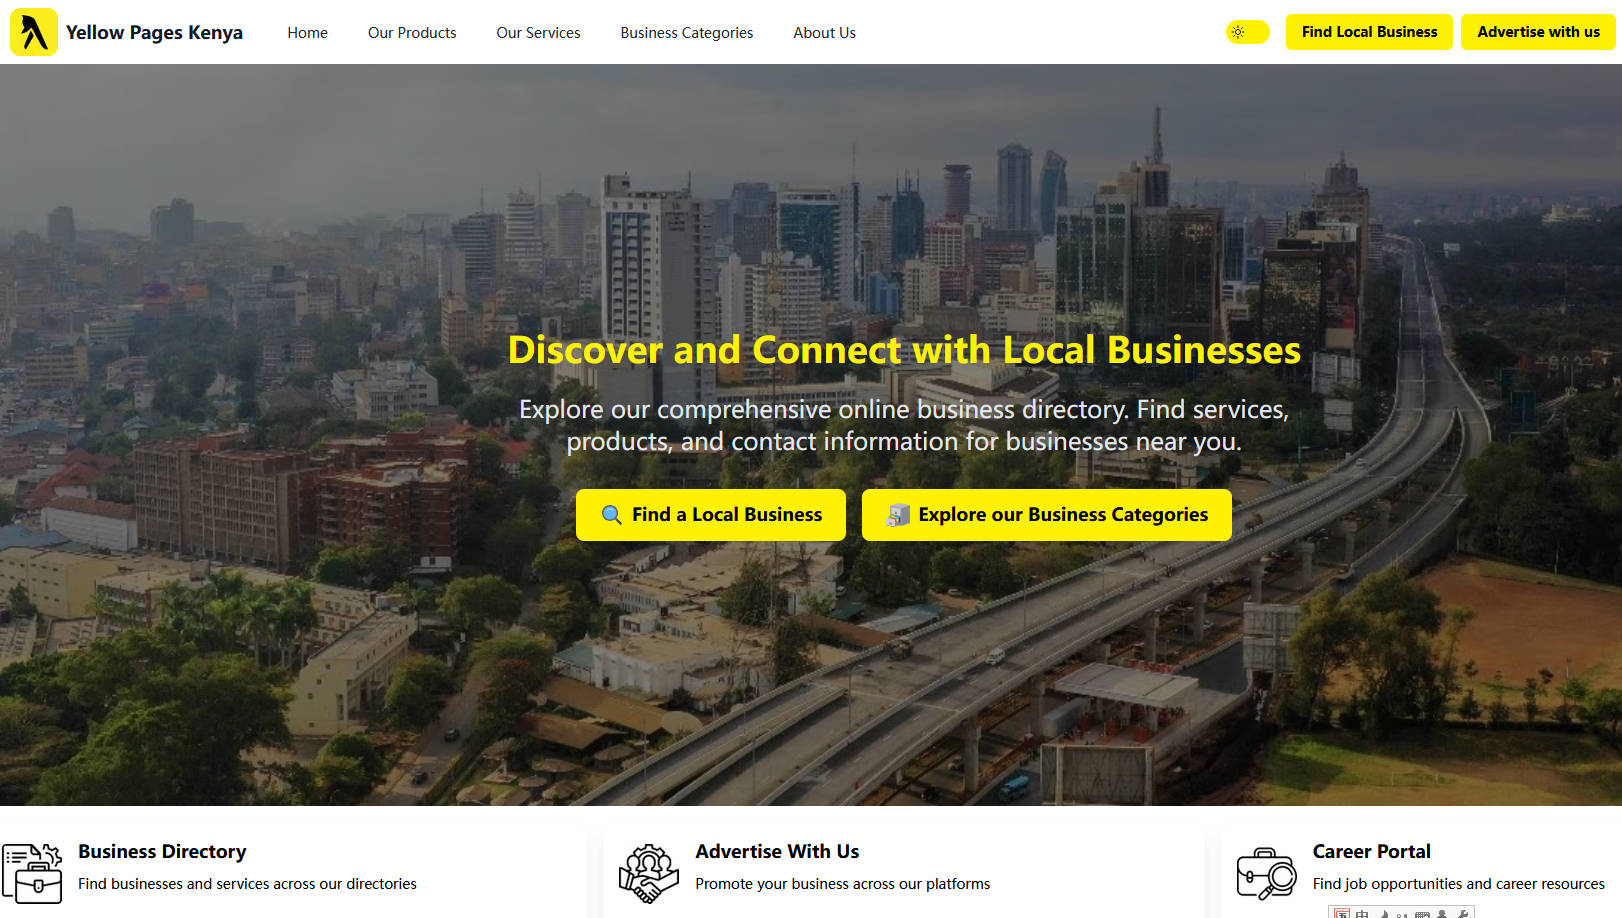This screenshot has height=918, width=1622.
Task: Open IME toolbar wrench settings icon
Action: [x=1463, y=913]
